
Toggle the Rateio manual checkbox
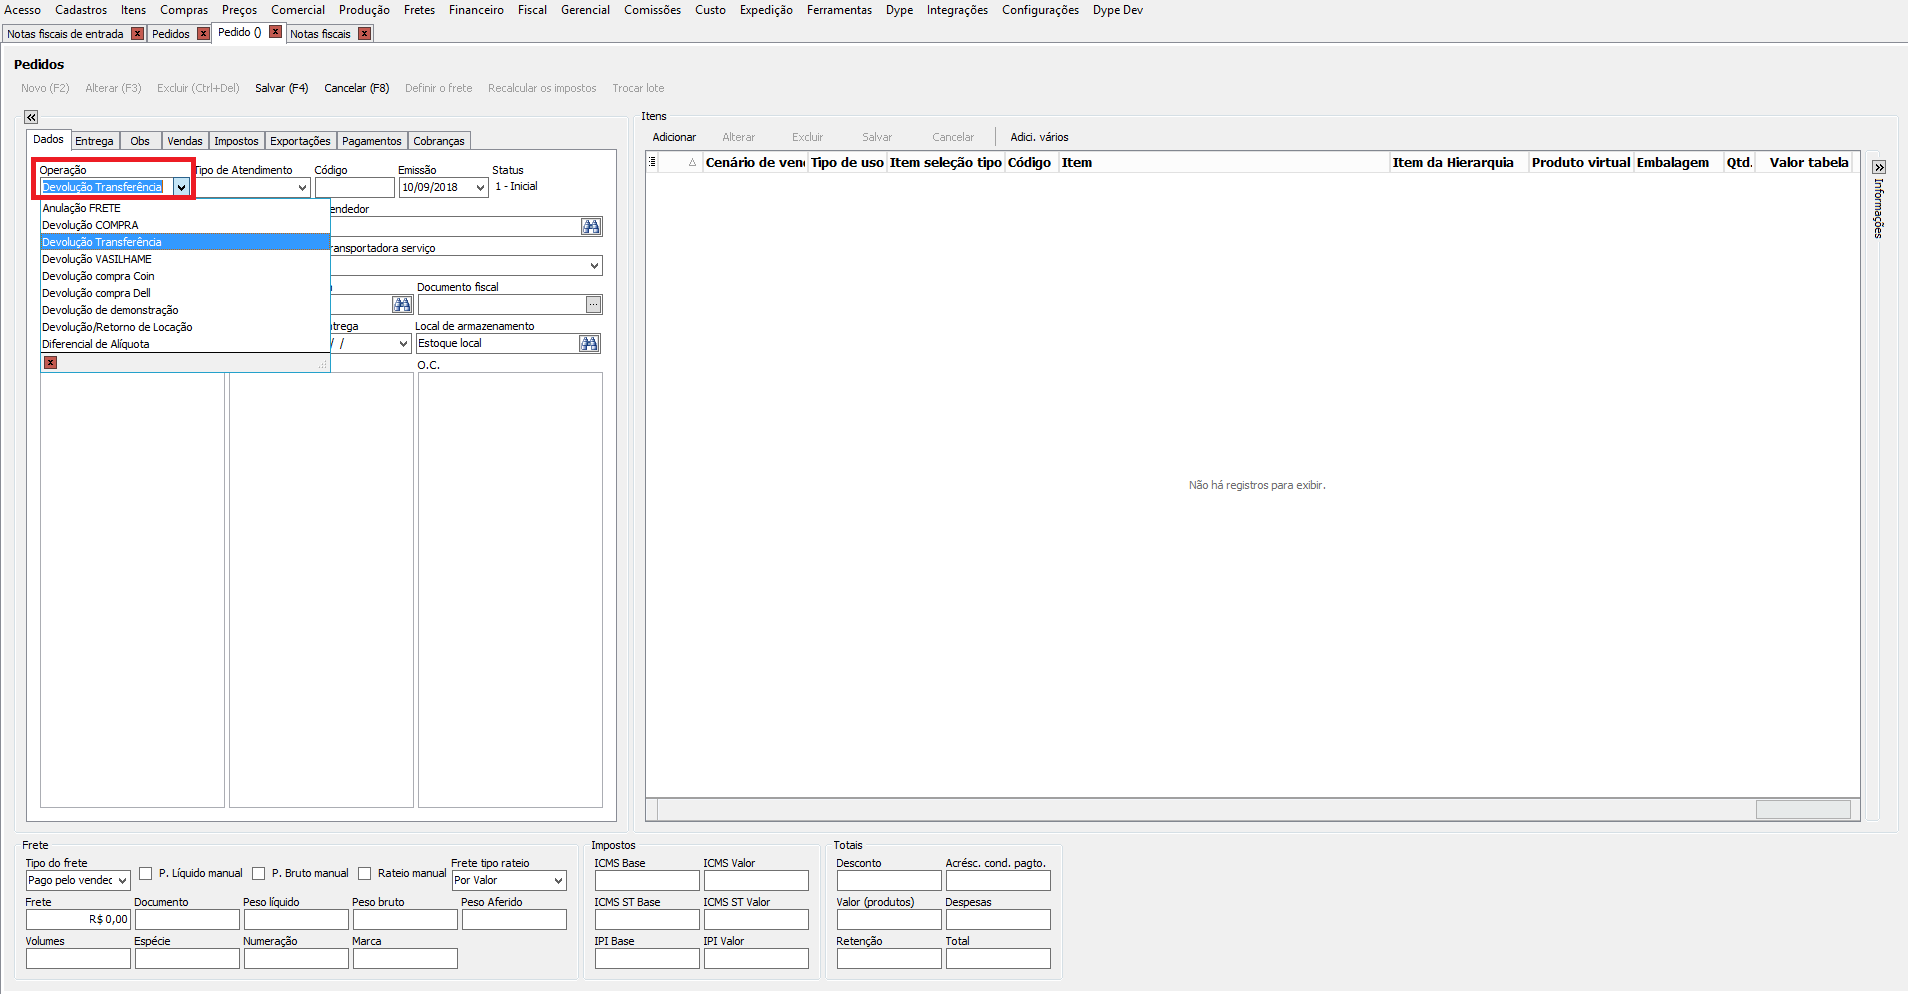click(365, 874)
